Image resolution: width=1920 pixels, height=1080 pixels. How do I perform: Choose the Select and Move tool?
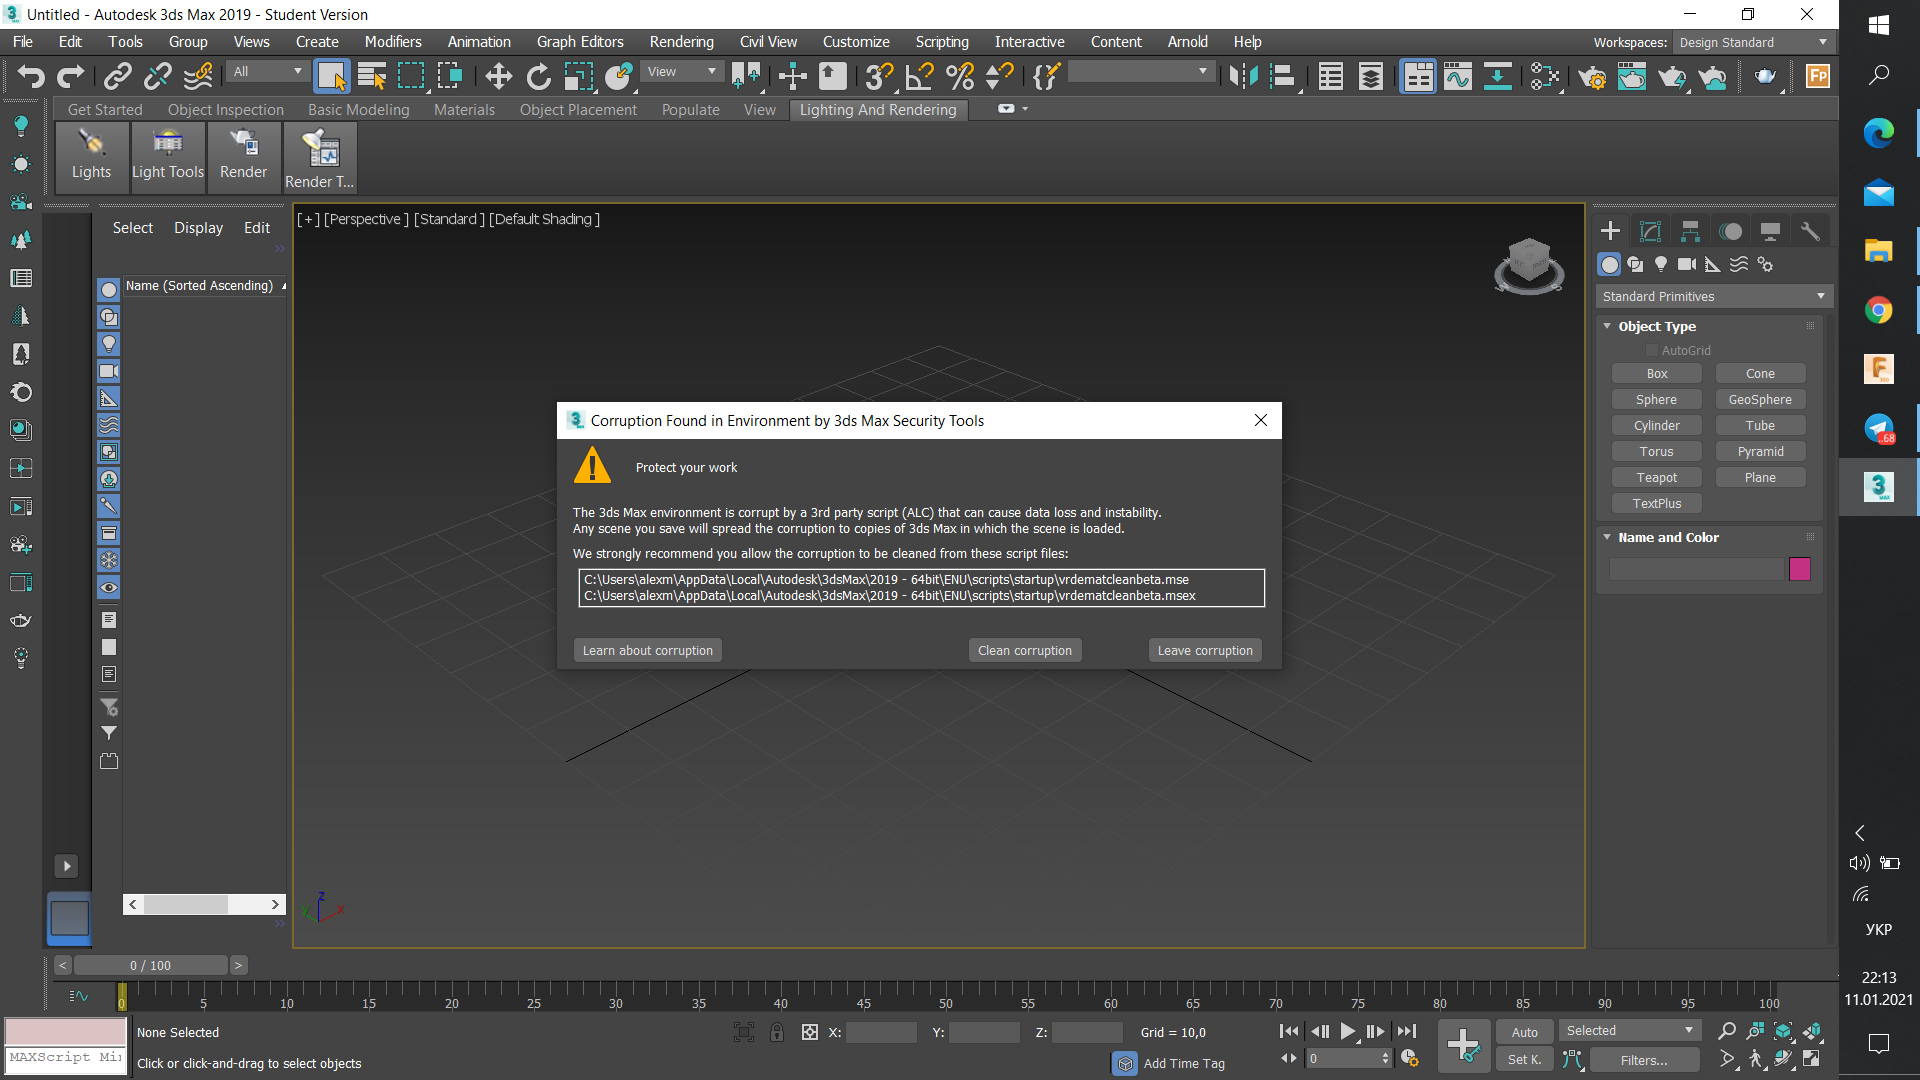(x=498, y=76)
